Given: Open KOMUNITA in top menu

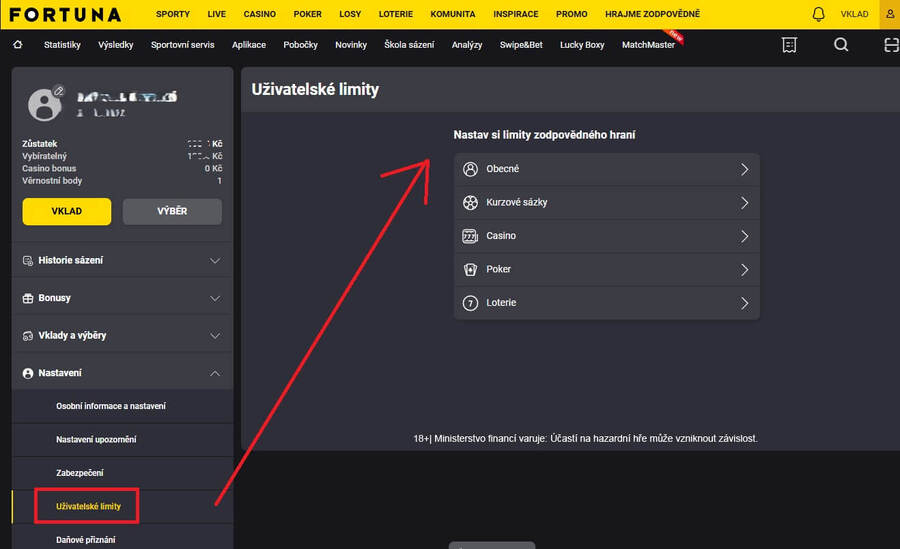Looking at the screenshot, I should 453,14.
